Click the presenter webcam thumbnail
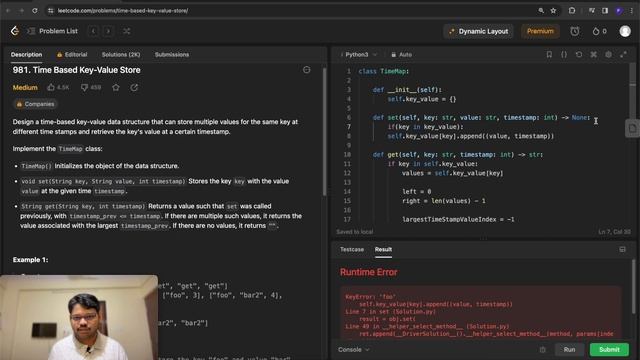Image resolution: width=640 pixels, height=360 pixels. pyautogui.click(x=79, y=317)
